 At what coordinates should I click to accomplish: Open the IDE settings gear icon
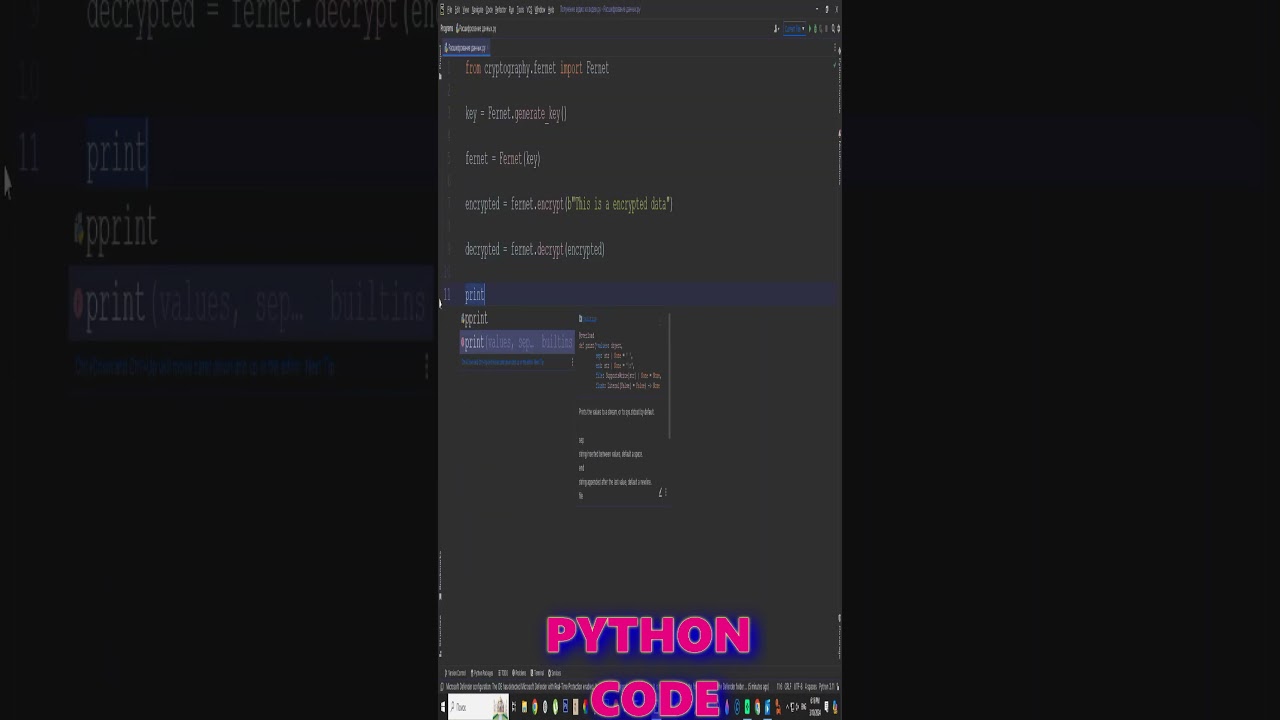point(838,29)
